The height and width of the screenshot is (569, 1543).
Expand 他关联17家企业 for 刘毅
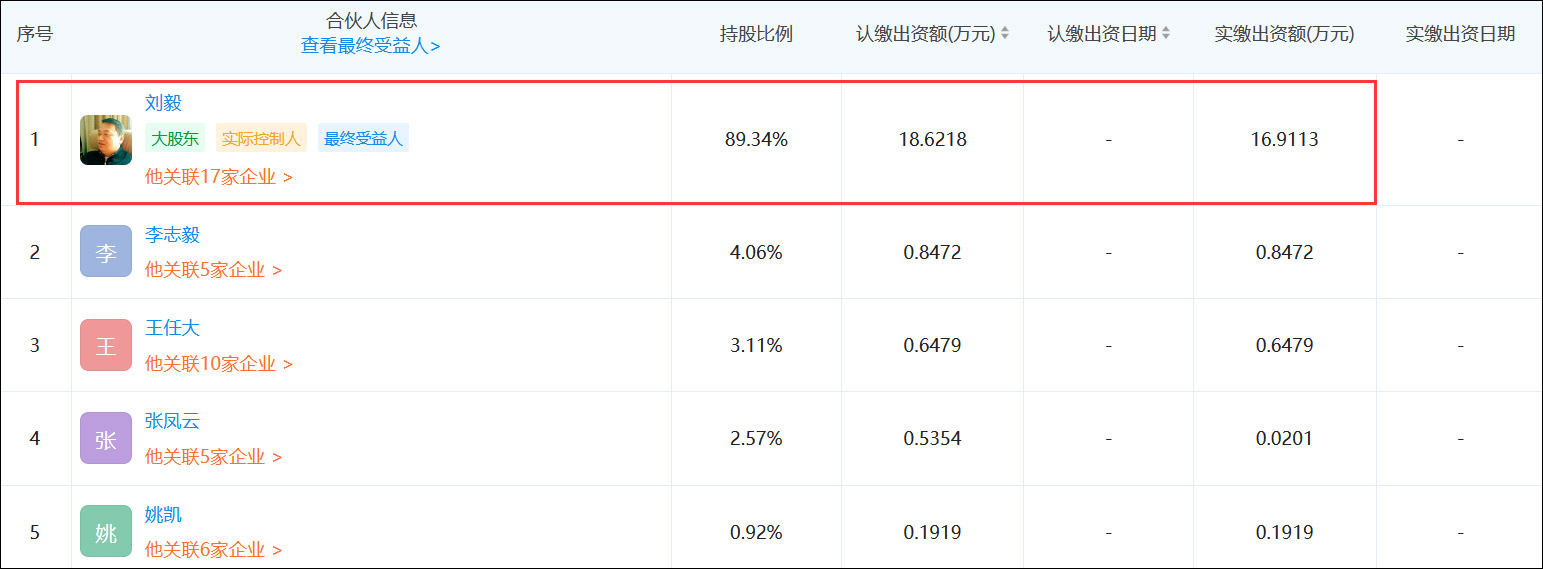click(x=219, y=177)
